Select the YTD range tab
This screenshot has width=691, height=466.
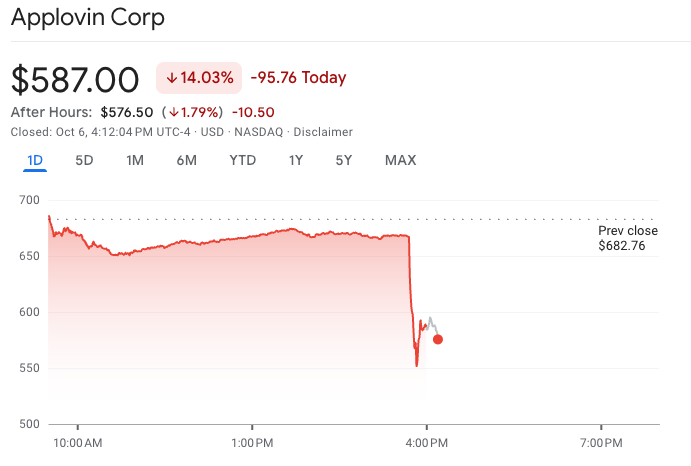point(242,160)
